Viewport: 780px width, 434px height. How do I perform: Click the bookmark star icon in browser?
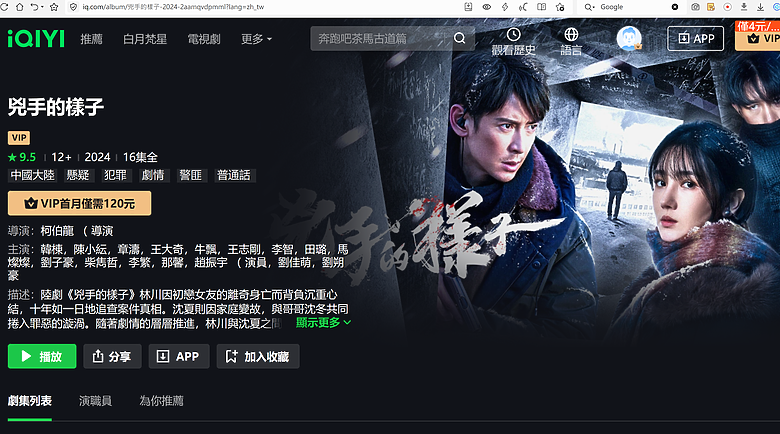(54, 7)
